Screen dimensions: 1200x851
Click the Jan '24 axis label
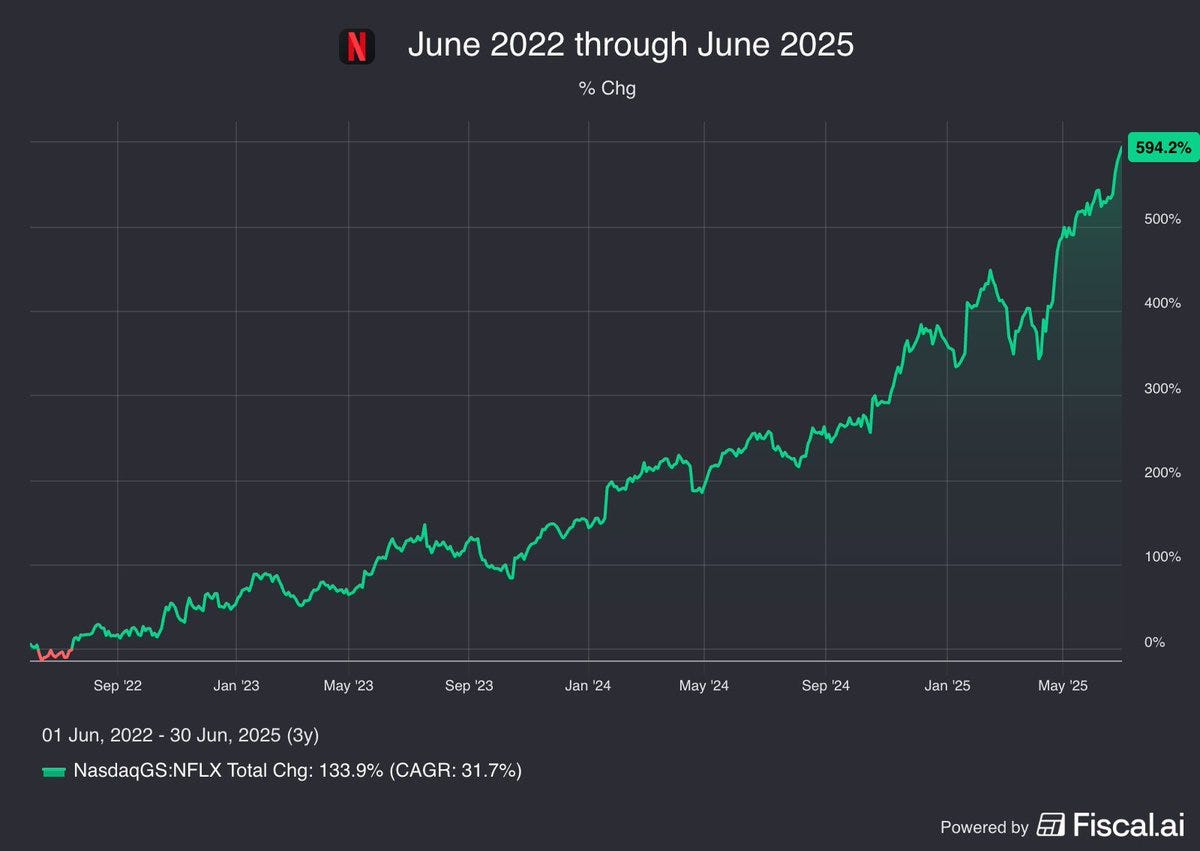coord(588,686)
